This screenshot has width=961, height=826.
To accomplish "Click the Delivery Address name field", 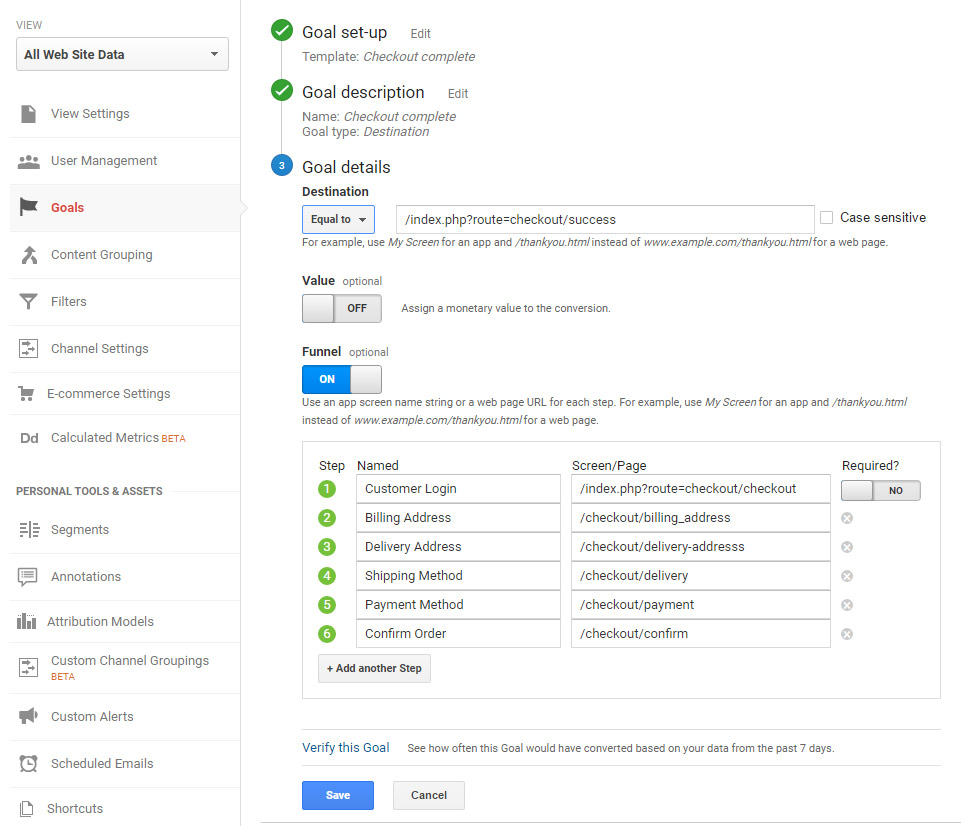I will [458, 547].
